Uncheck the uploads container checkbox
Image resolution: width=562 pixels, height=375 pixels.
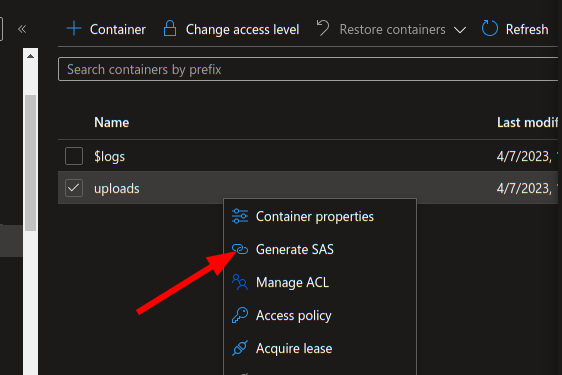74,188
